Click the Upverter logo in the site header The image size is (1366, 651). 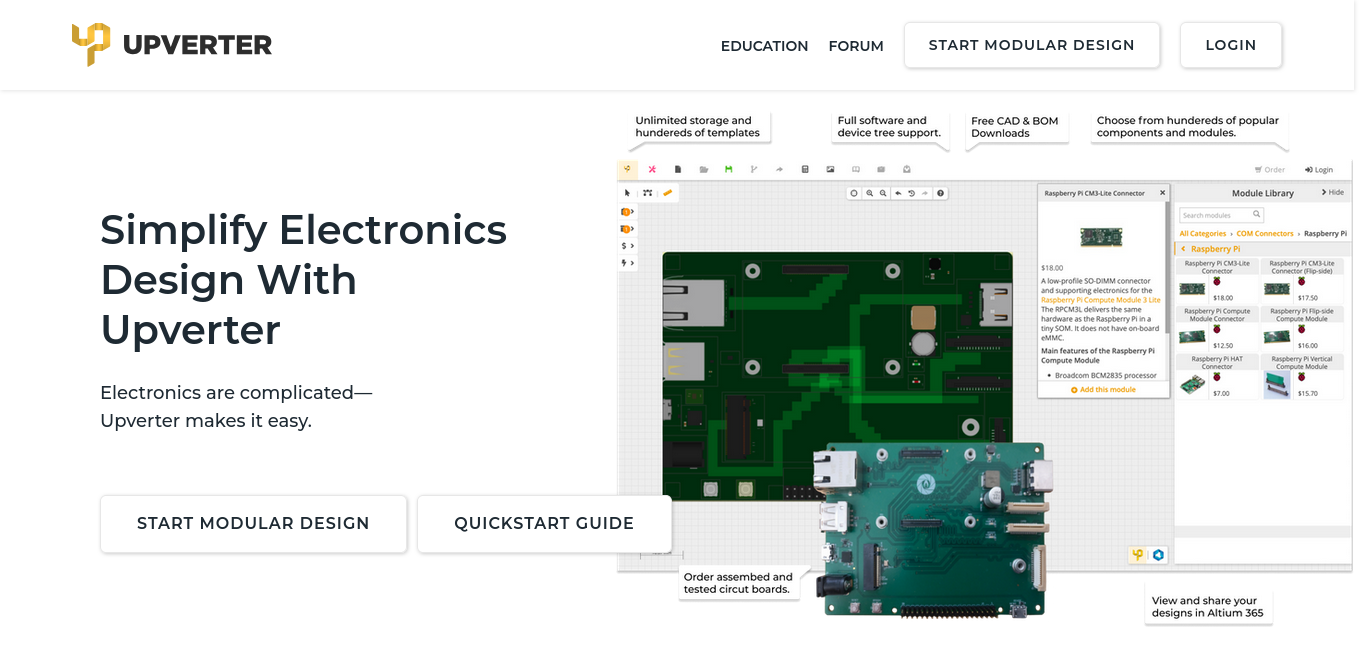(x=171, y=45)
